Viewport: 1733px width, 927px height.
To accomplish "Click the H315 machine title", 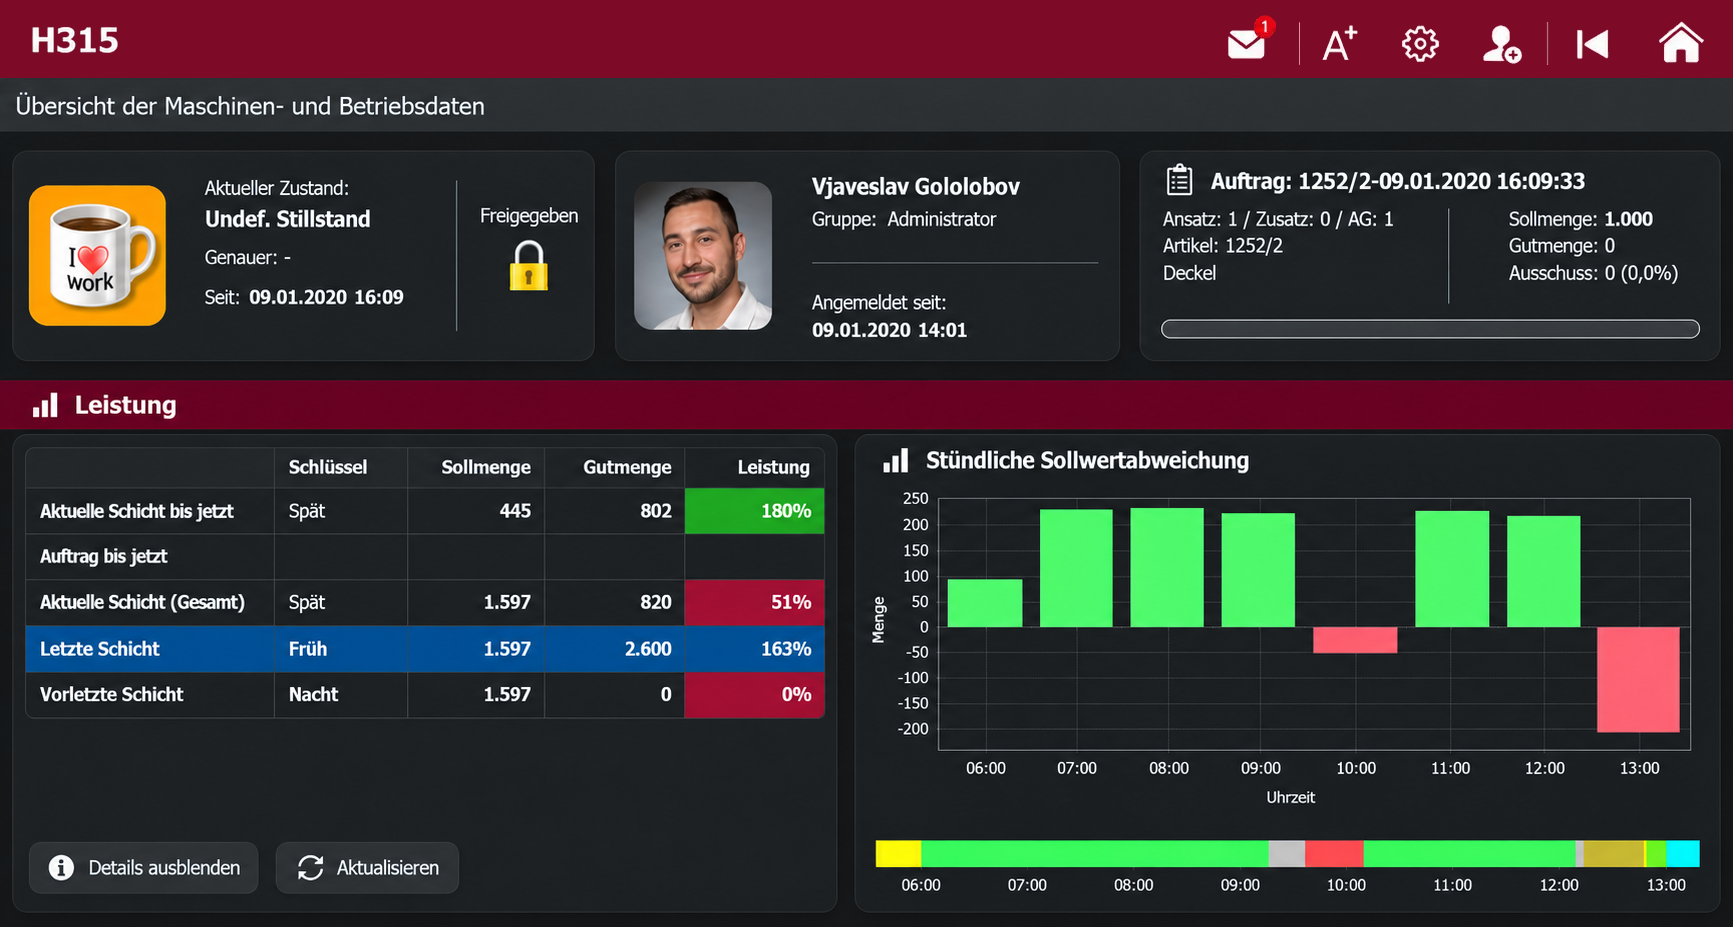I will [74, 41].
